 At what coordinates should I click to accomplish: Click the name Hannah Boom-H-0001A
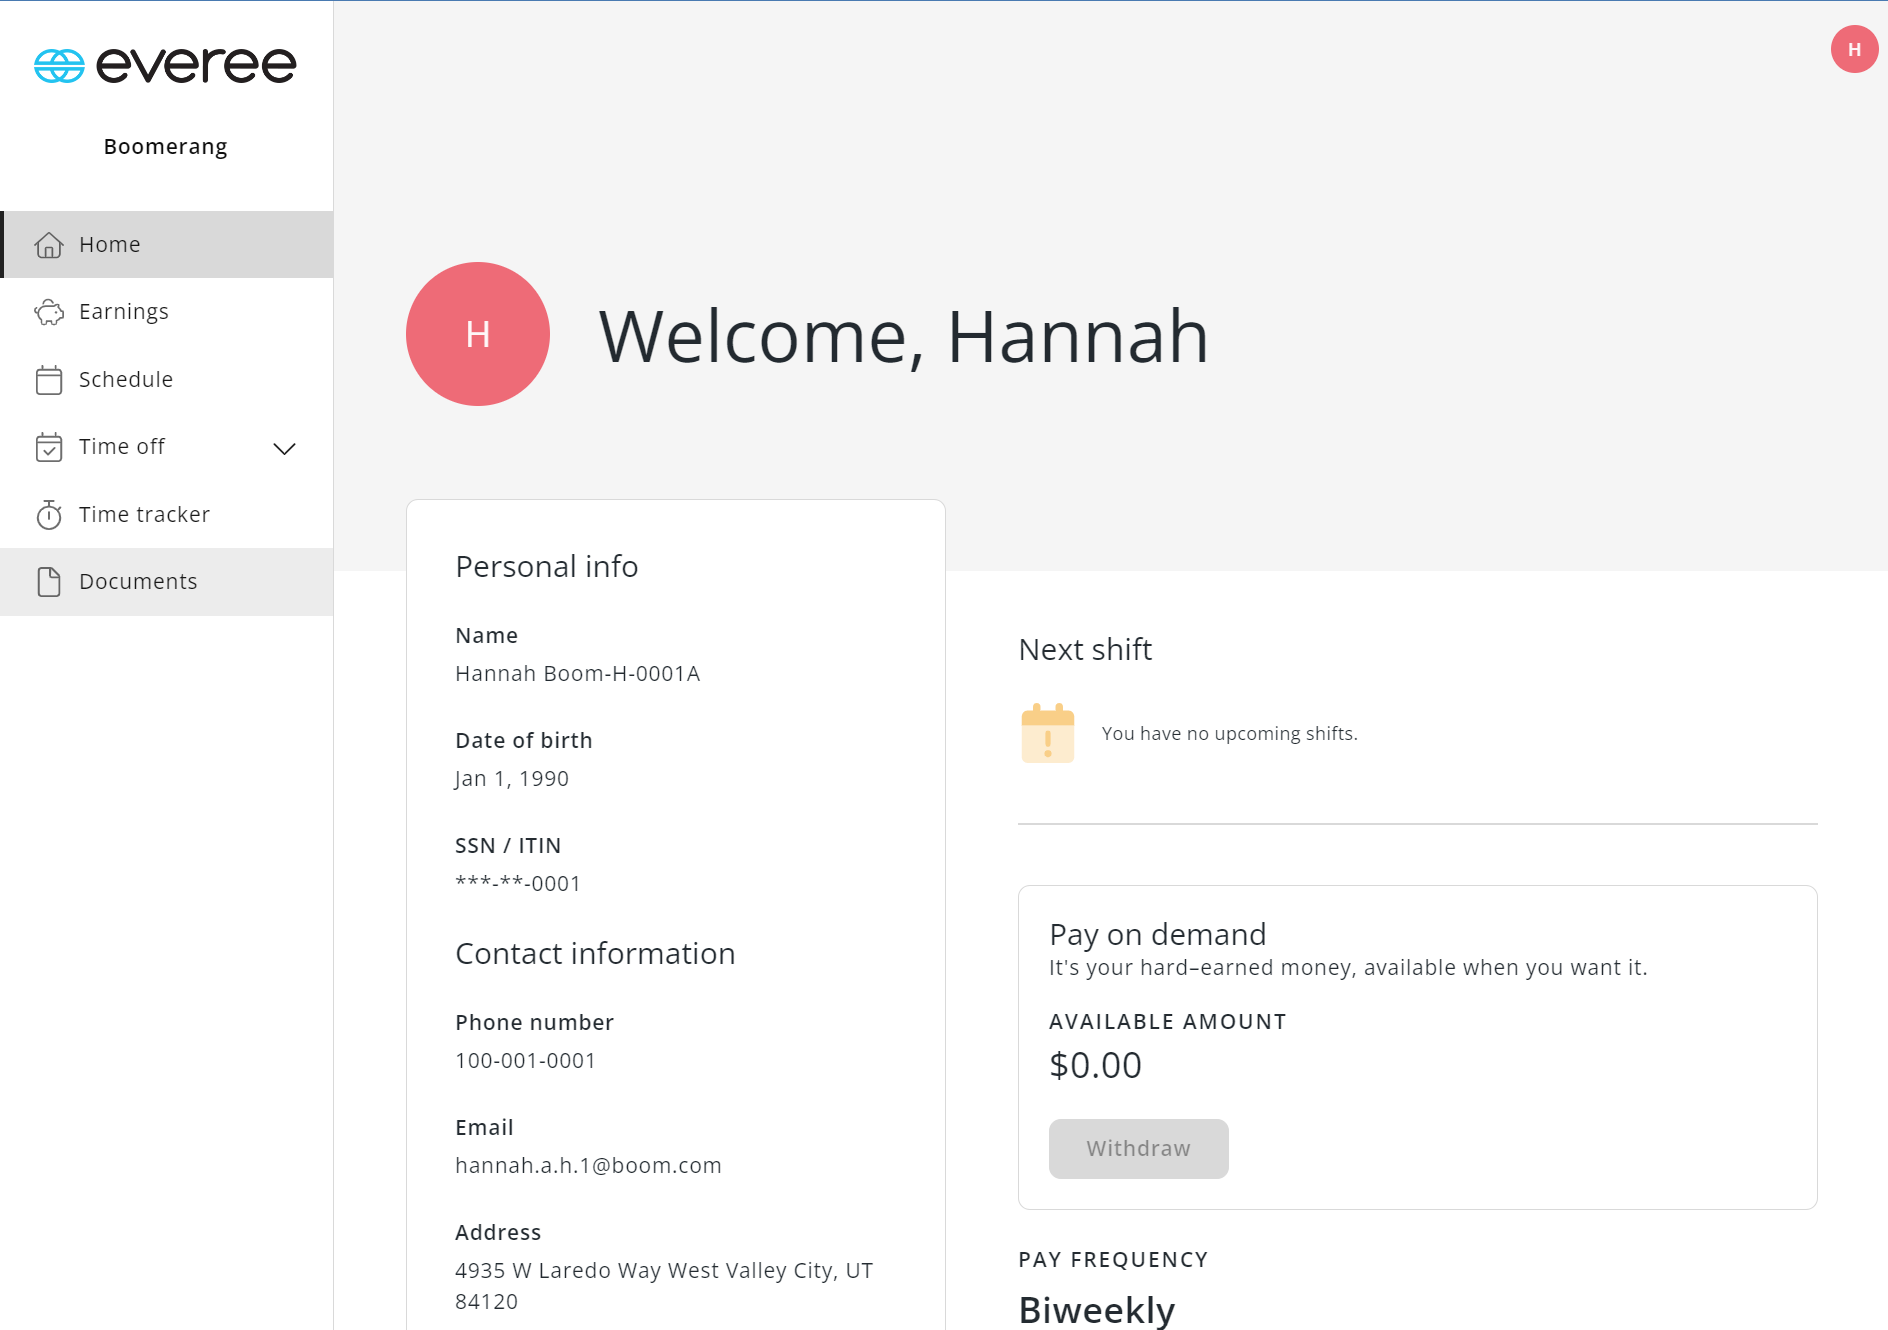[578, 674]
